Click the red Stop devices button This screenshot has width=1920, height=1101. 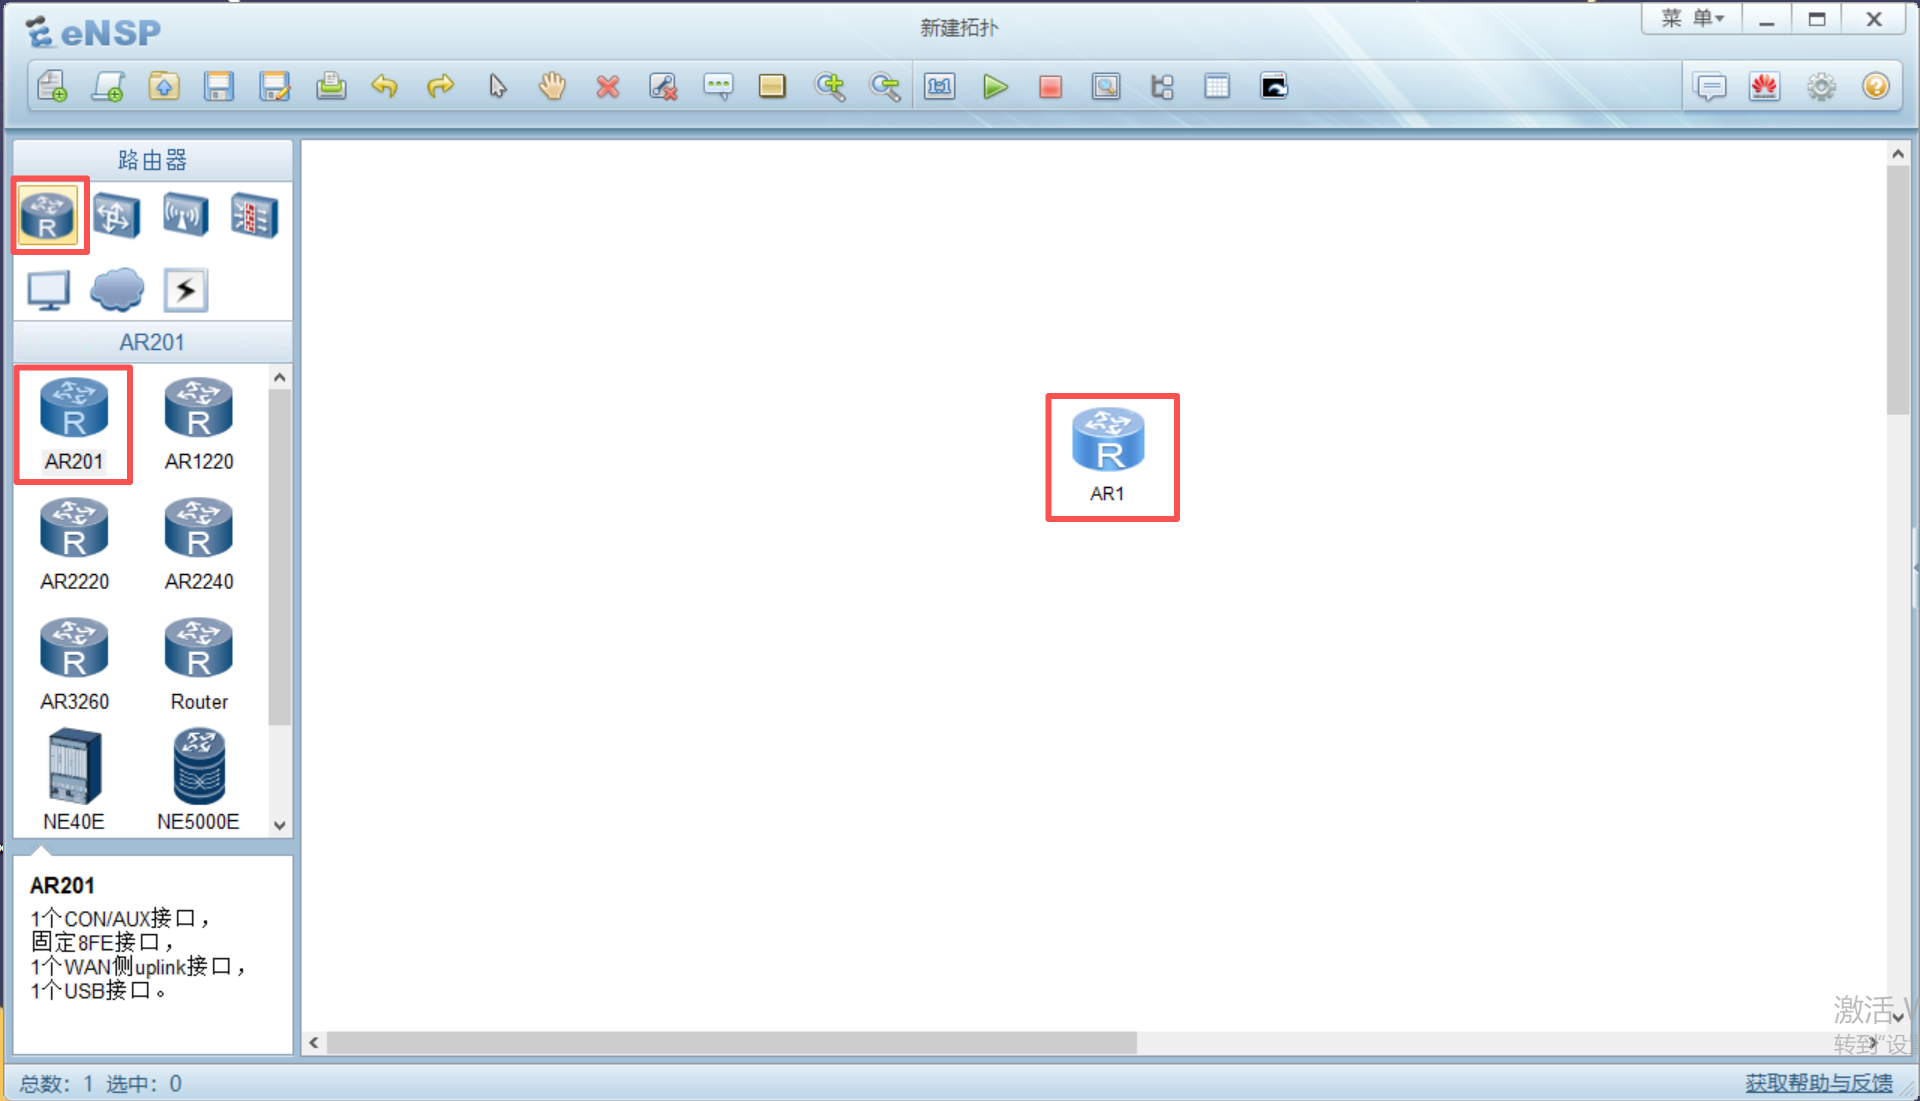(1049, 87)
